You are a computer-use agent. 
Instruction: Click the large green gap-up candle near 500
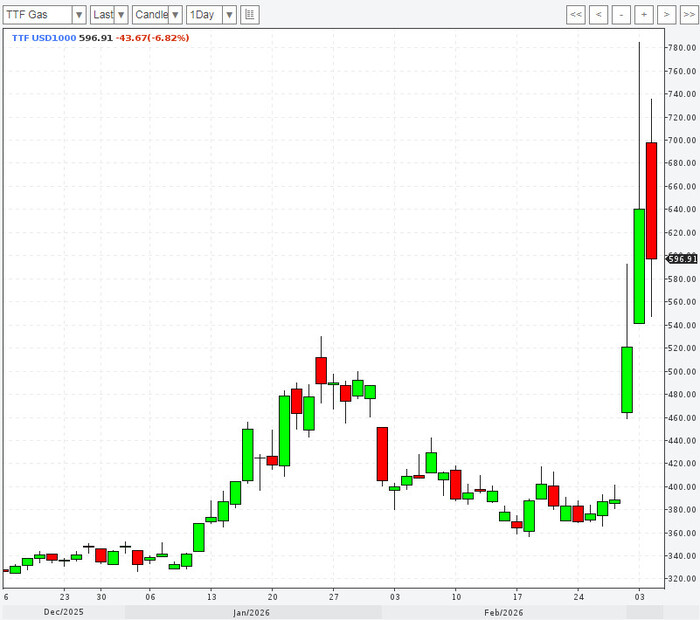click(x=627, y=379)
